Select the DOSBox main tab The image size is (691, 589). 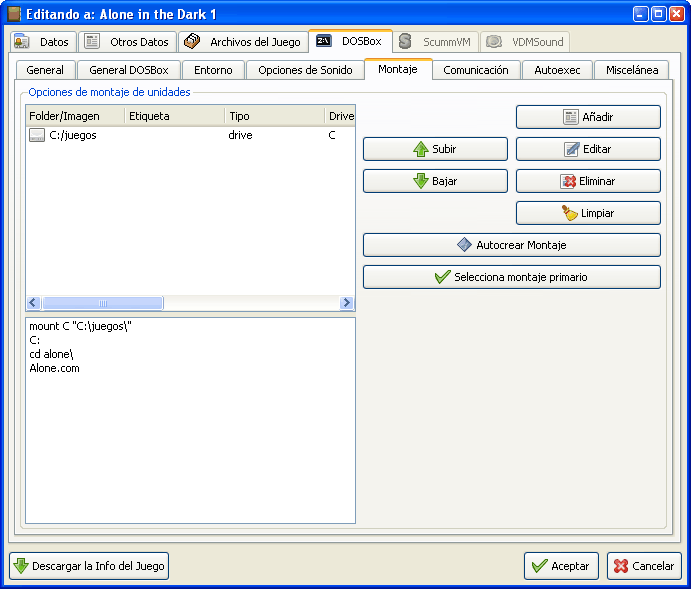tap(350, 41)
